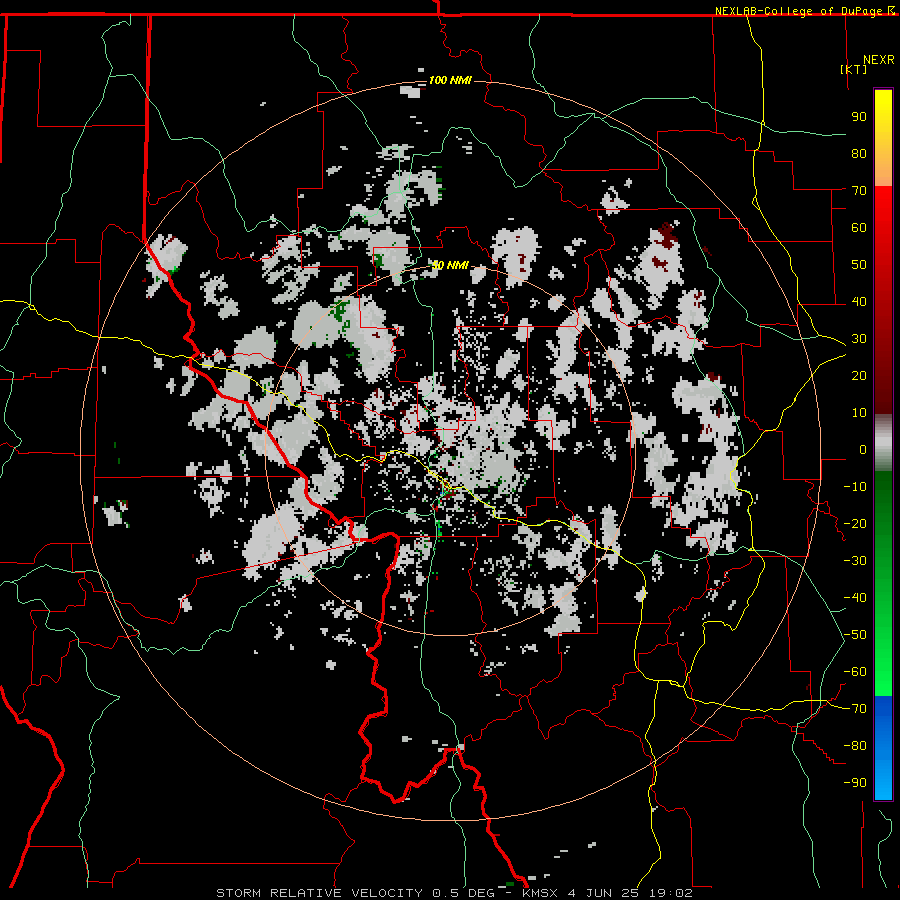The height and width of the screenshot is (900, 900).
Task: Click the positive 70 value on the velocity scale
Action: pyautogui.click(x=859, y=191)
